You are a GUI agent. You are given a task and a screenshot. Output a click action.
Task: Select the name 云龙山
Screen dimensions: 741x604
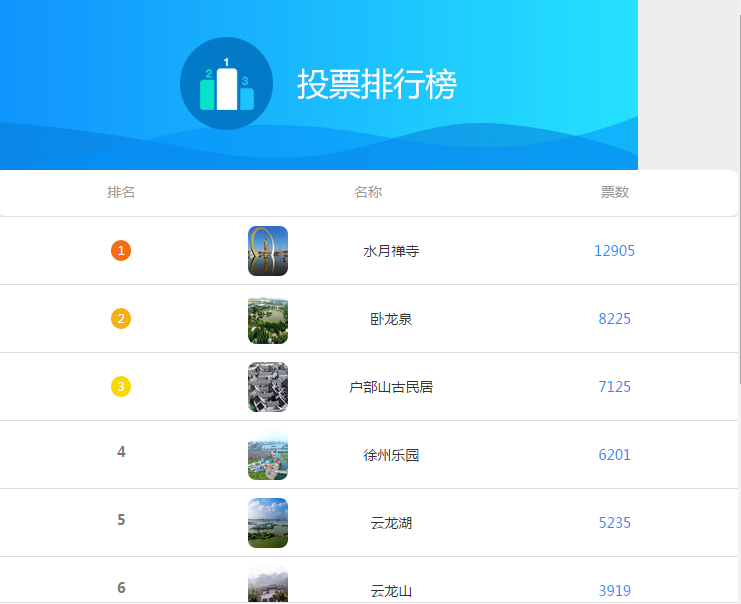391,591
